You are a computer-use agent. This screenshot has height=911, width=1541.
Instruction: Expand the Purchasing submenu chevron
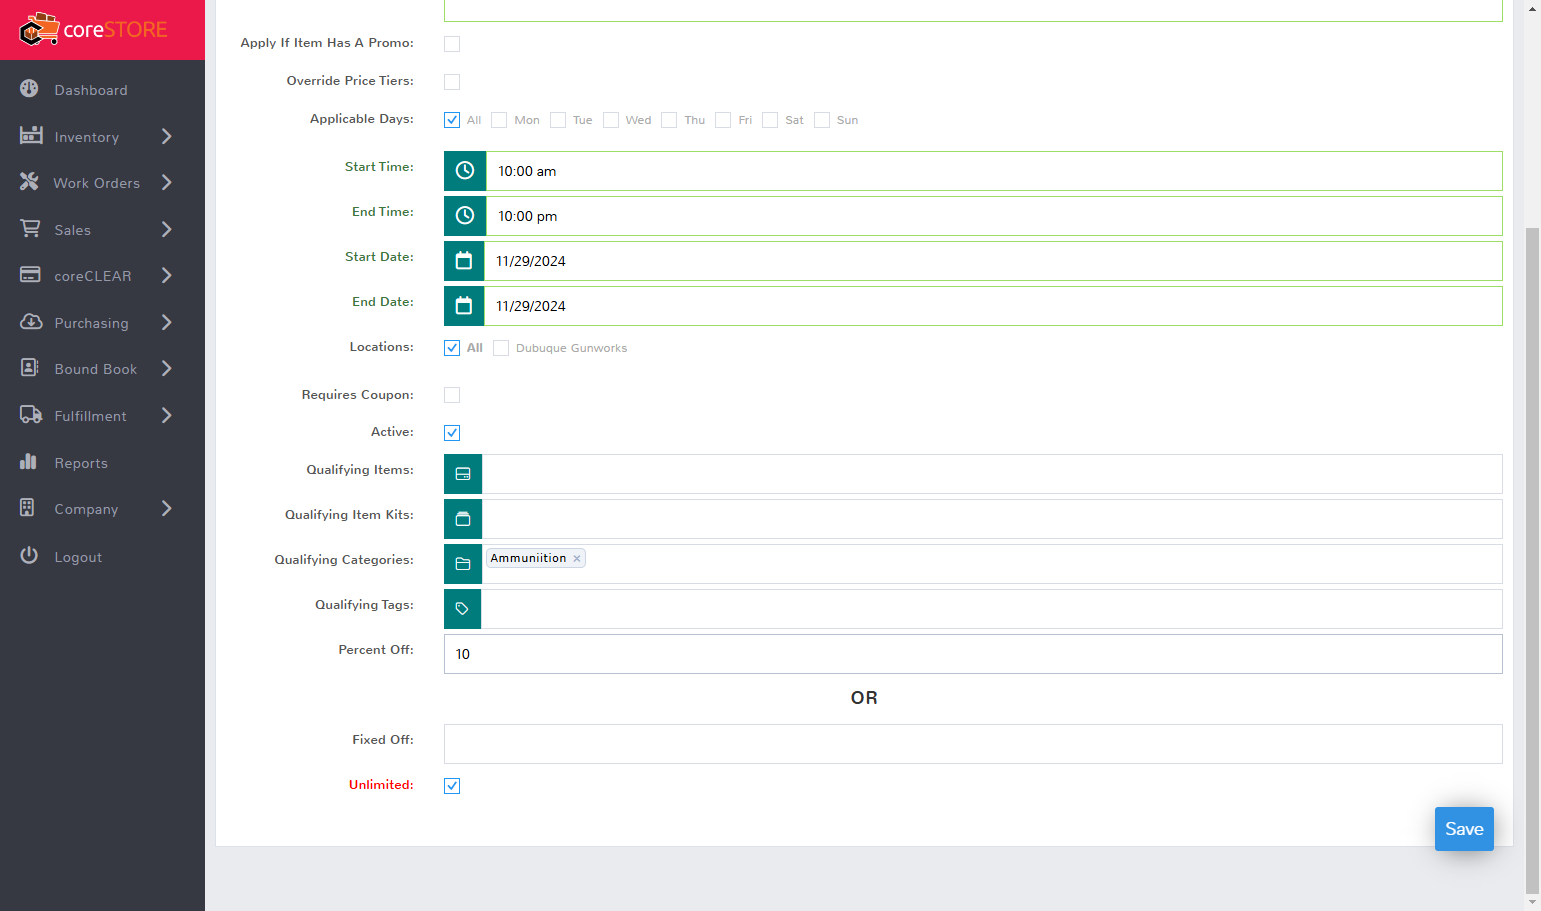[167, 322]
